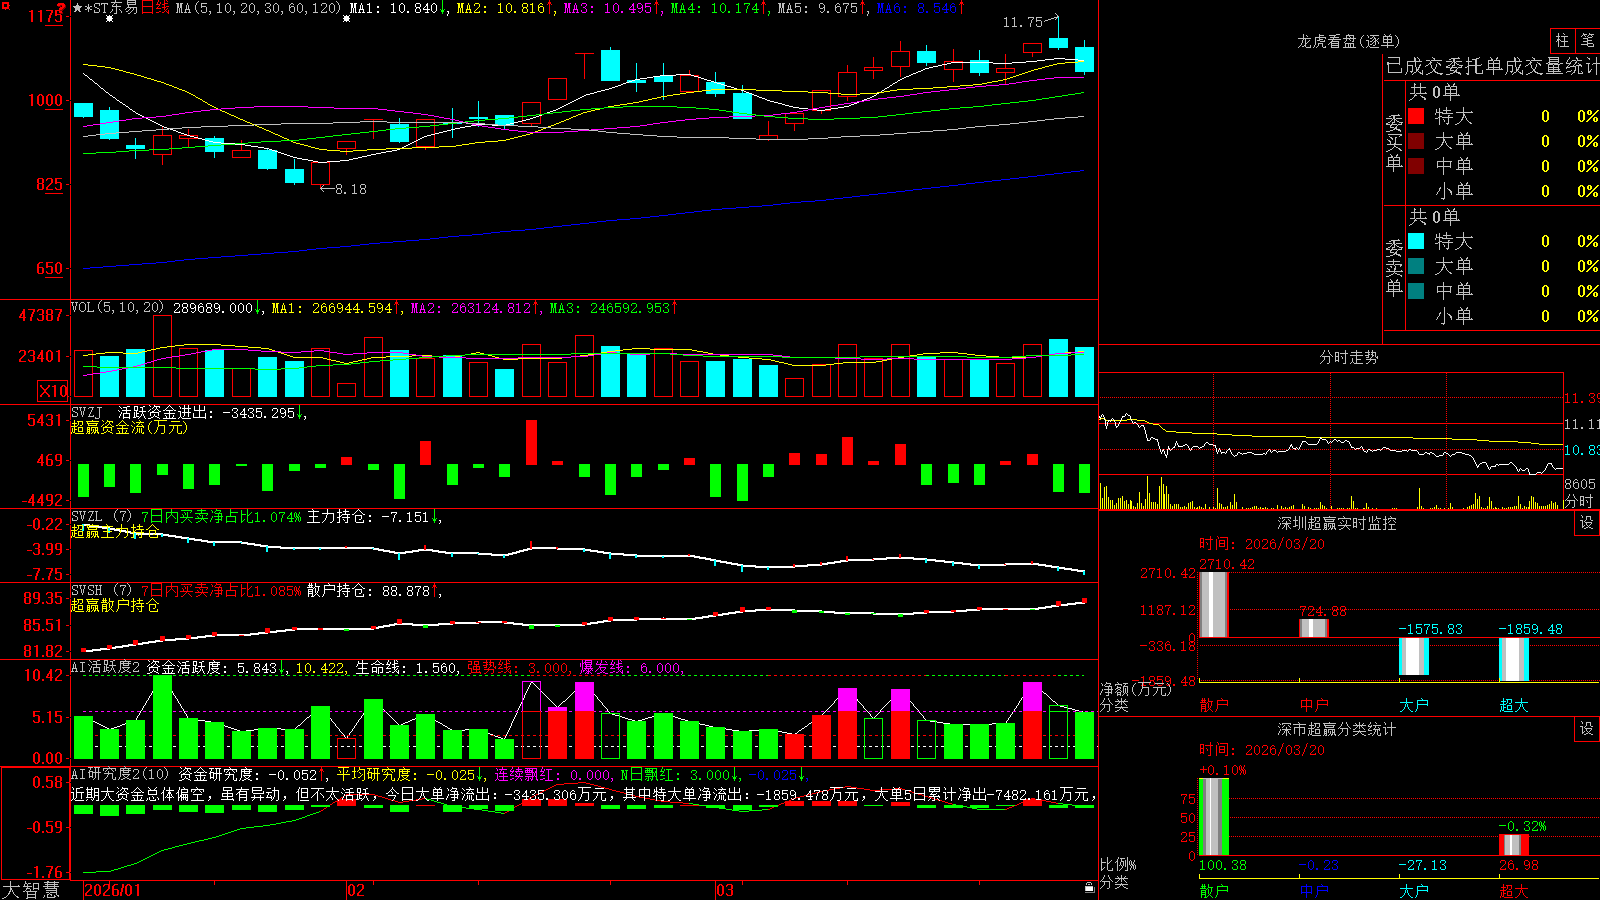Click the MA(5,10,20,30,60,120) indicator parameters

[x=258, y=8]
